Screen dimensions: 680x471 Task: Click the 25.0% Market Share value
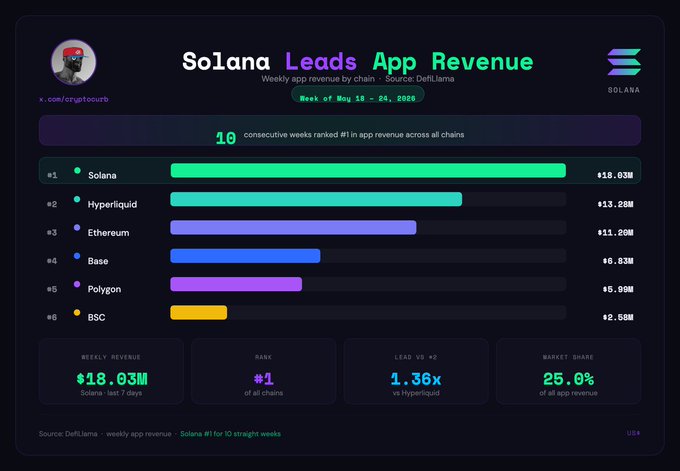tap(569, 379)
